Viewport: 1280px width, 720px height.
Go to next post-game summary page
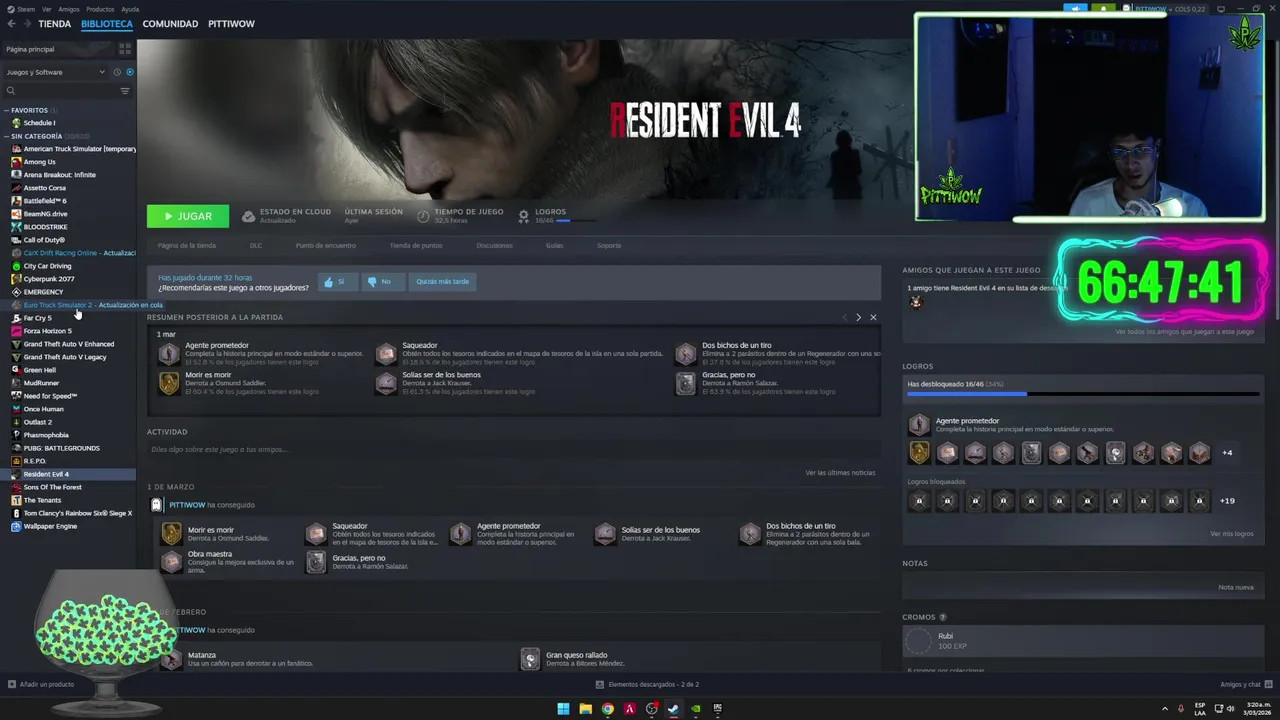[858, 317]
